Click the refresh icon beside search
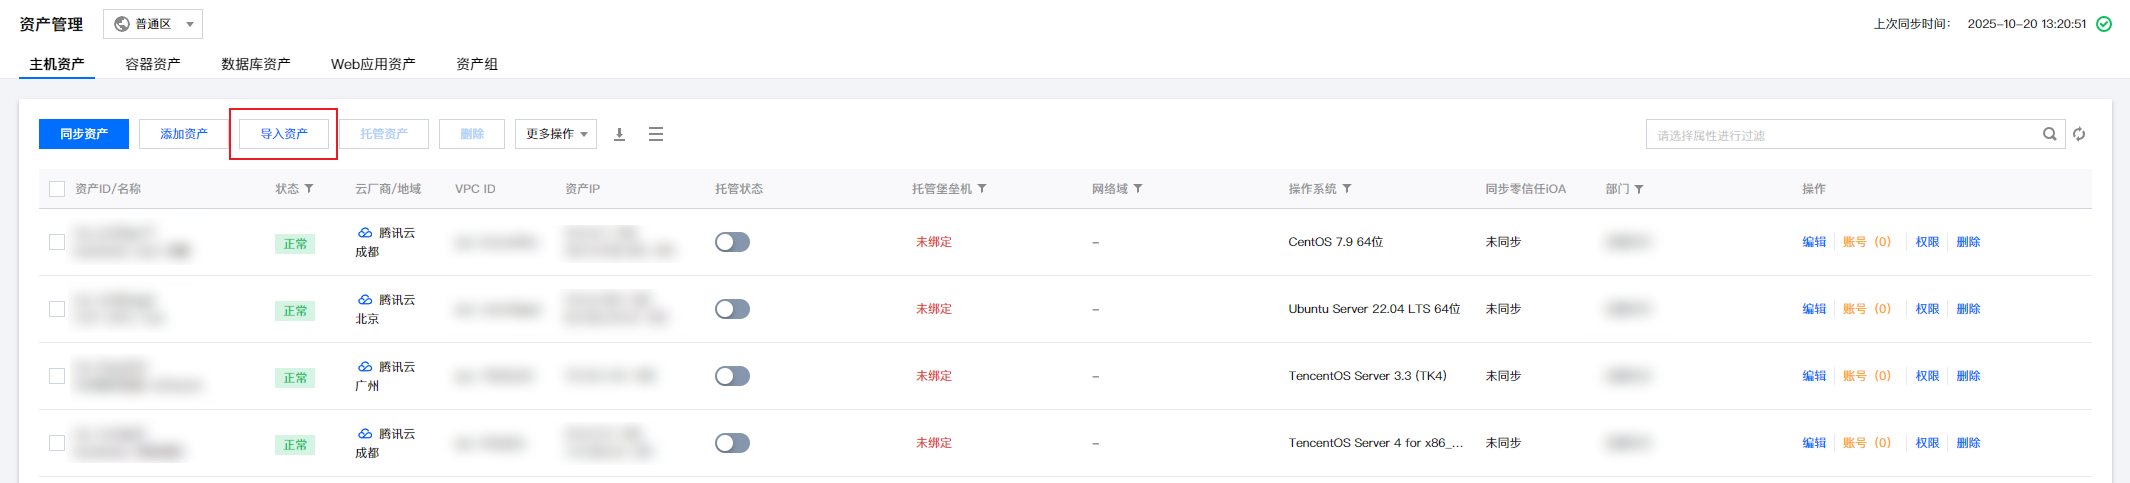This screenshot has height=483, width=2130. [x=2079, y=134]
